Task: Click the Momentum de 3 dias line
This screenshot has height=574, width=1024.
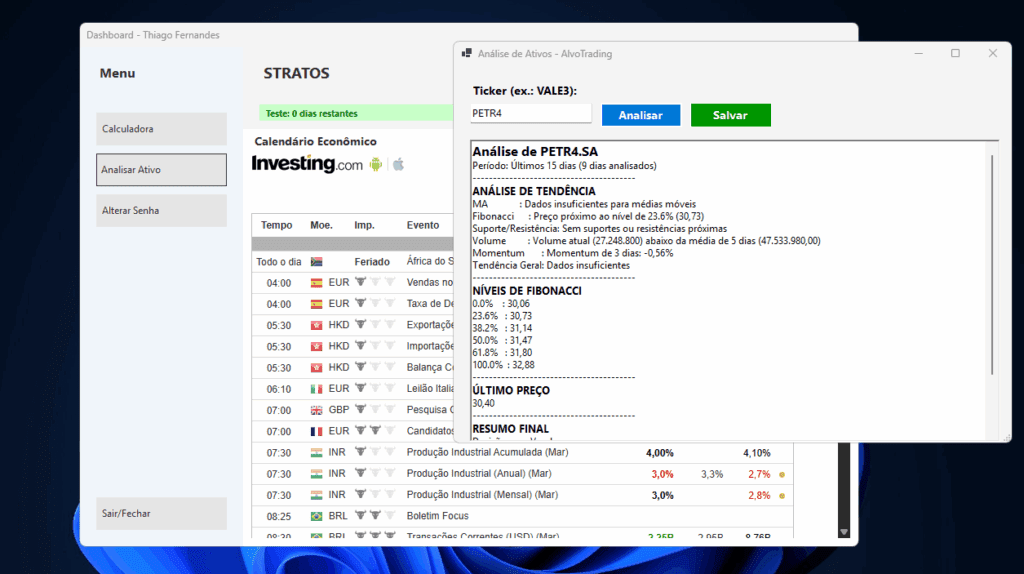Action: coord(573,253)
